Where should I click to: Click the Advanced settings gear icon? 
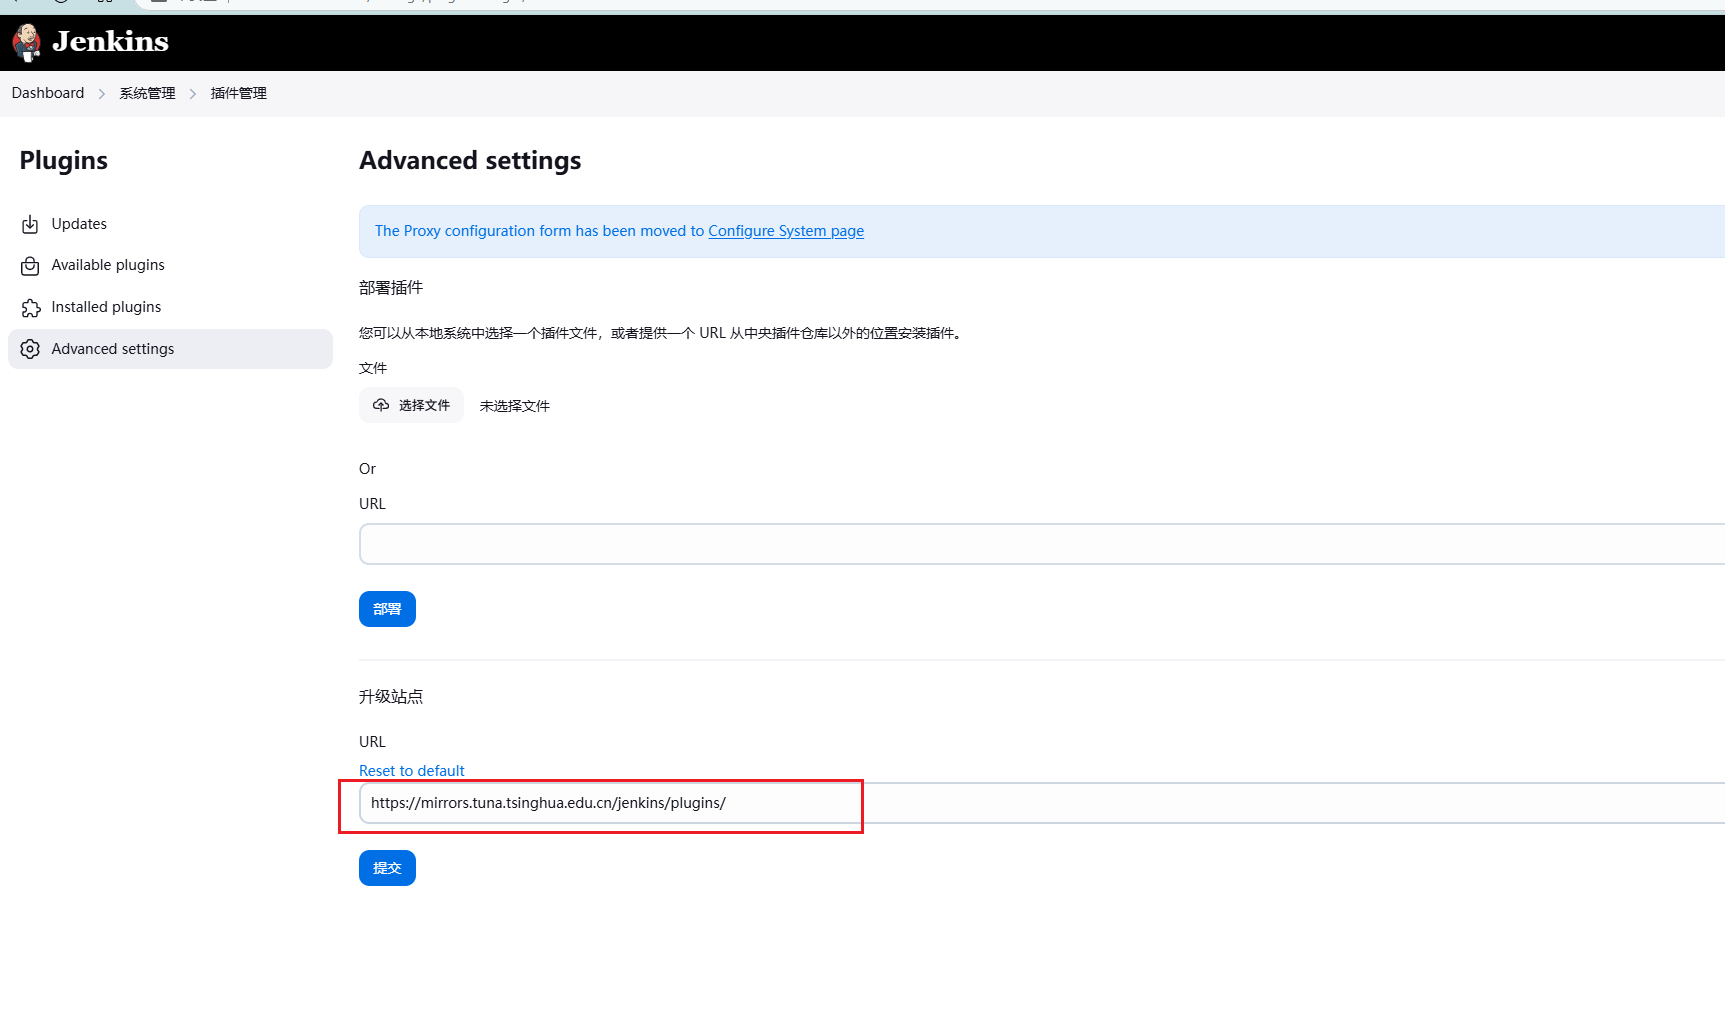click(x=31, y=349)
